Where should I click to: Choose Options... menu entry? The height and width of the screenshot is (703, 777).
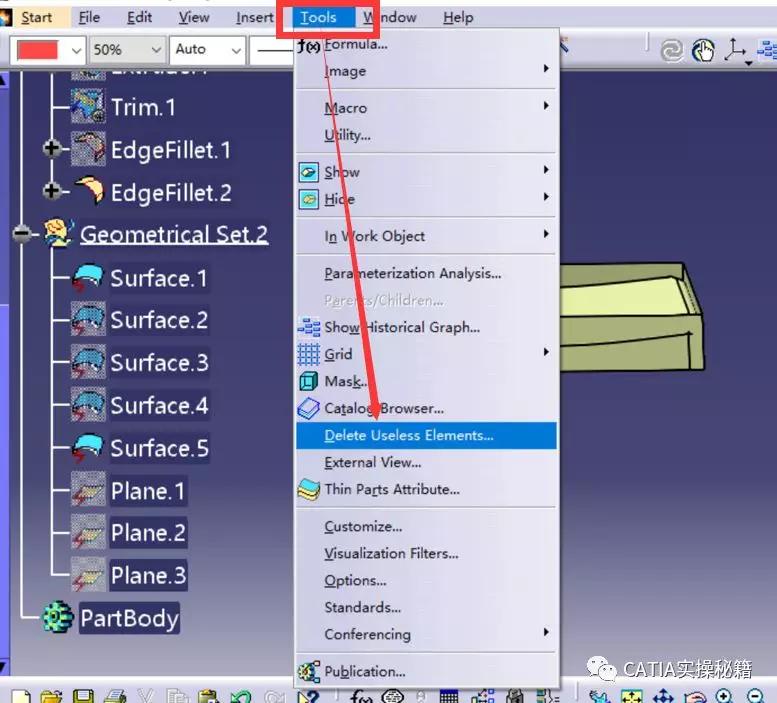pyautogui.click(x=426, y=580)
